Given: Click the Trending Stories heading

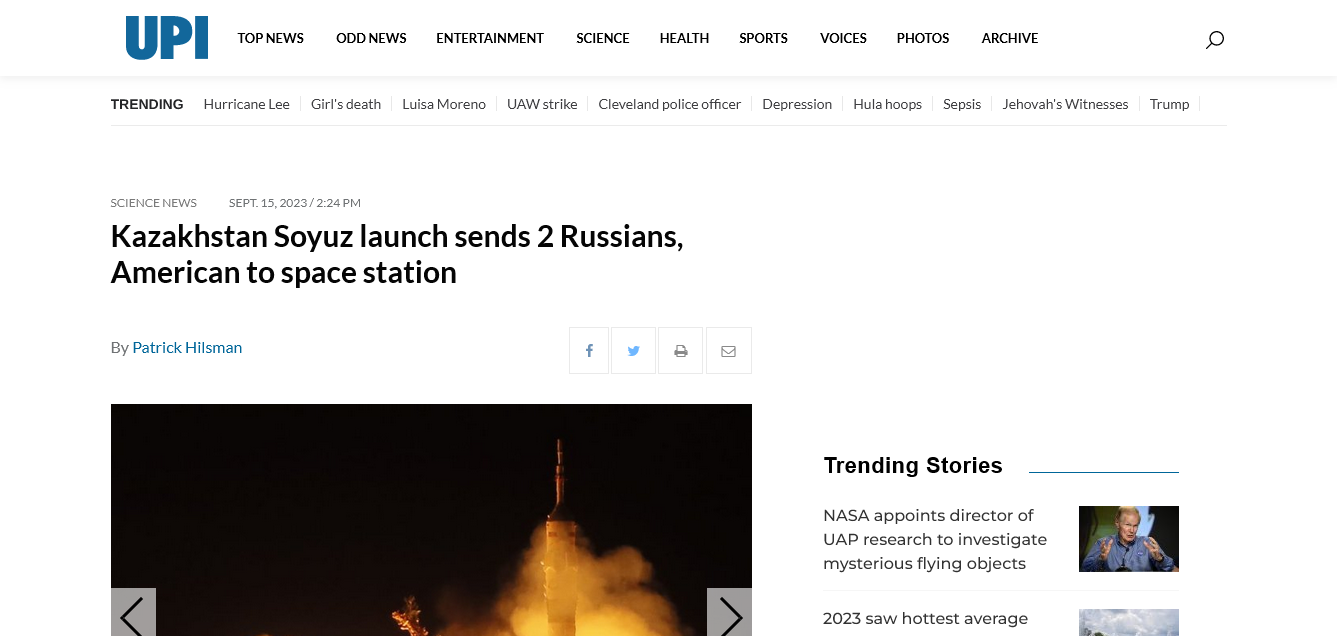Looking at the screenshot, I should pyautogui.click(x=913, y=465).
